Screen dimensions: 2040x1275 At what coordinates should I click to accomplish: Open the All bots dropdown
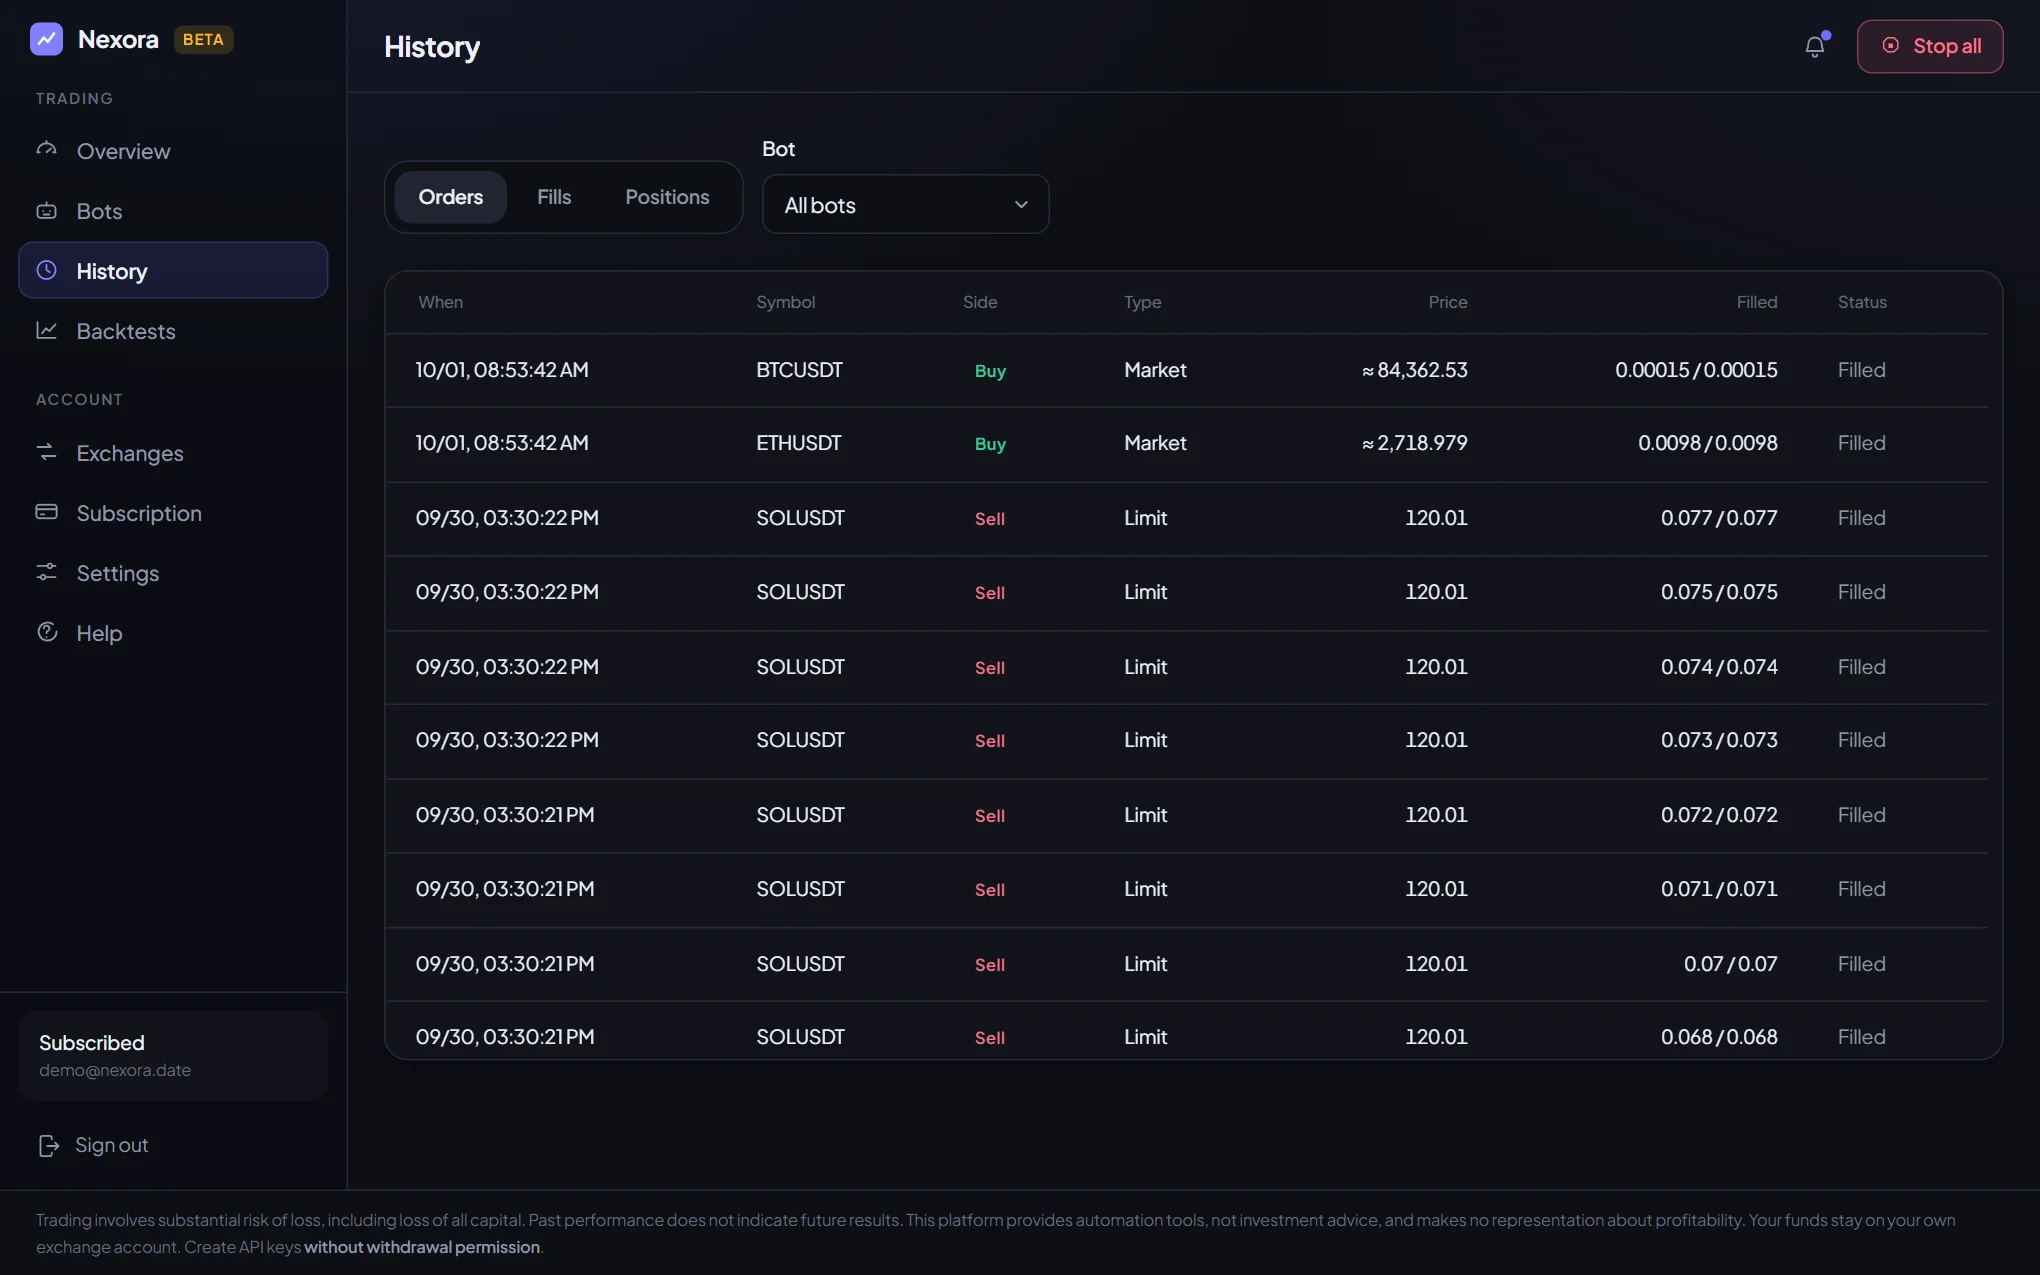coord(905,204)
